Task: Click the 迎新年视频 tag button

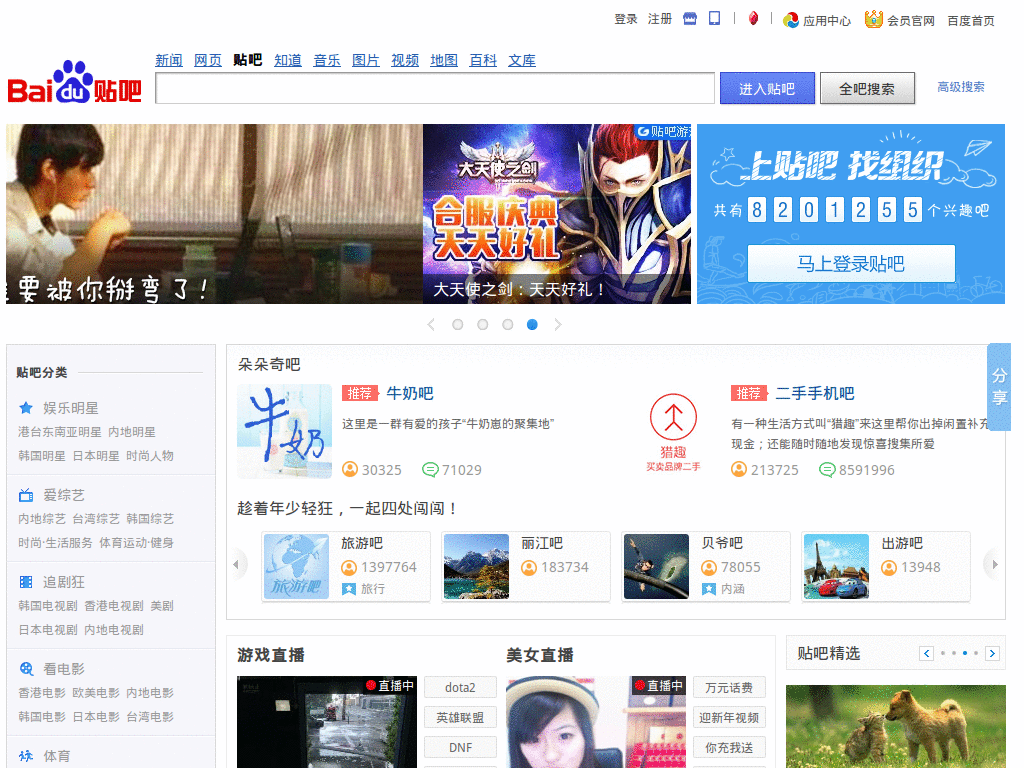Action: 729,718
